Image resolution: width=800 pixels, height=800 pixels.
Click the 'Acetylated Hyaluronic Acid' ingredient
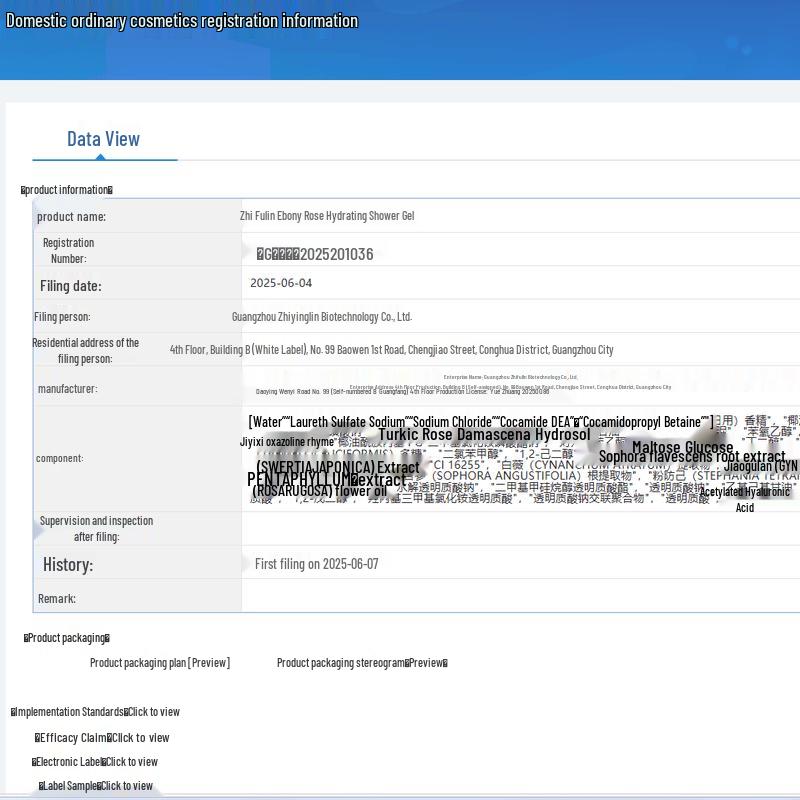745,499
